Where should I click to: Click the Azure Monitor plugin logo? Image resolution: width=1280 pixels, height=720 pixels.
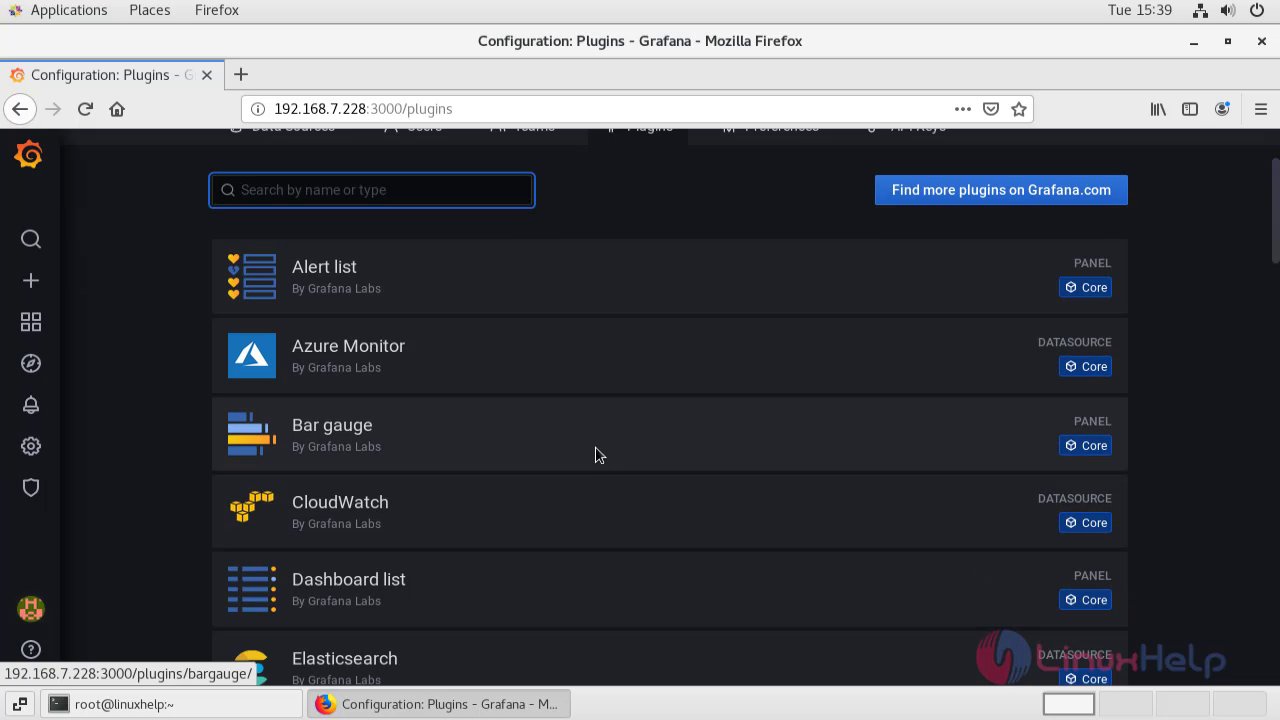click(252, 356)
